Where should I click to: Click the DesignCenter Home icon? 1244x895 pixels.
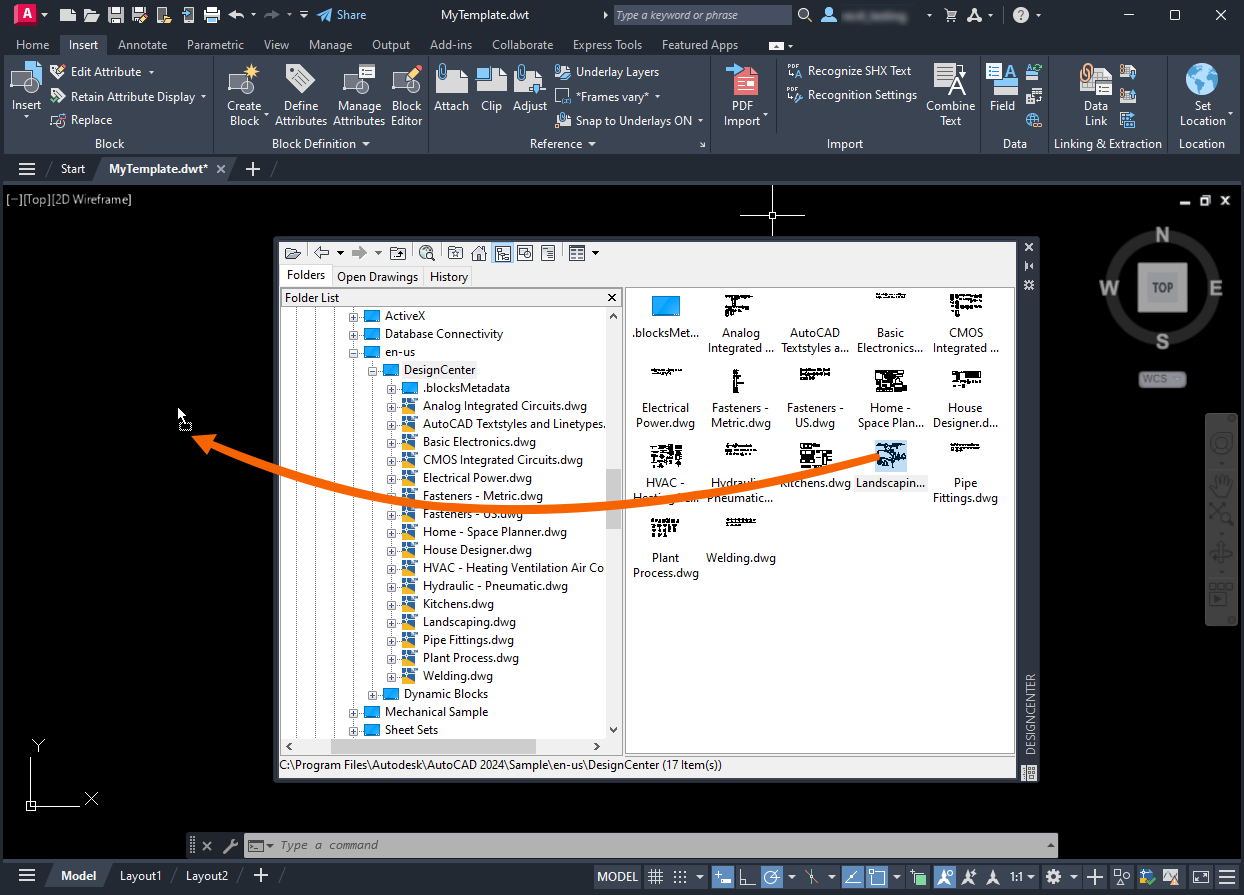coord(478,253)
